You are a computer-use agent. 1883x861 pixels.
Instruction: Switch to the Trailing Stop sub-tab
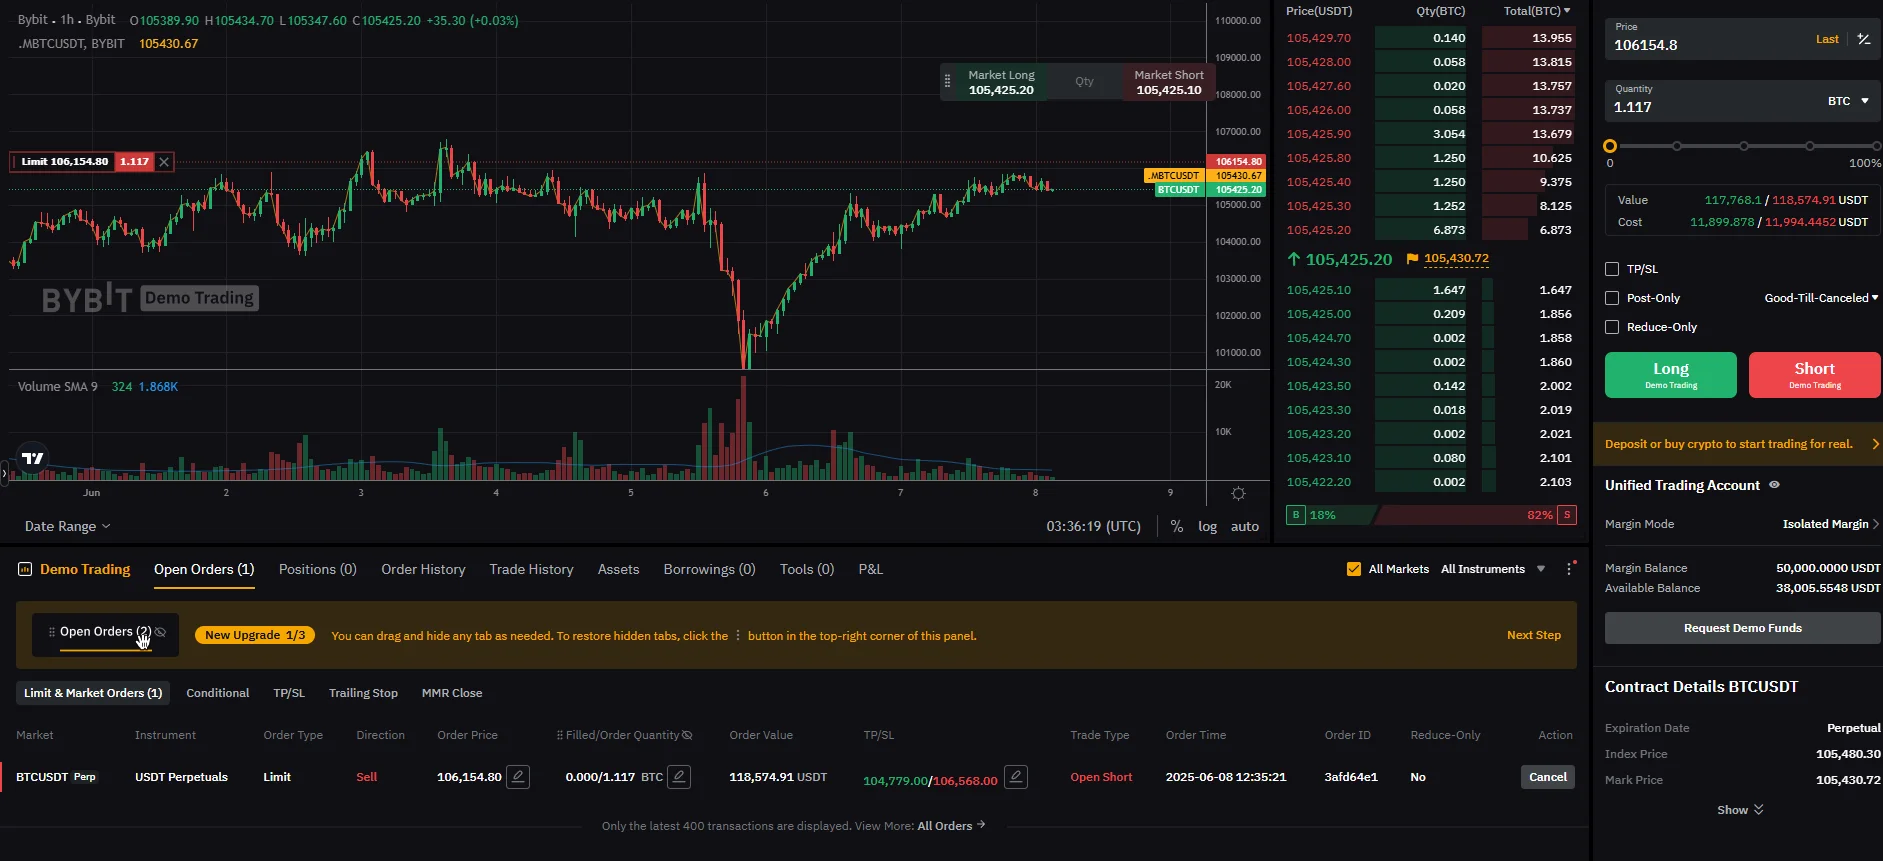point(363,693)
